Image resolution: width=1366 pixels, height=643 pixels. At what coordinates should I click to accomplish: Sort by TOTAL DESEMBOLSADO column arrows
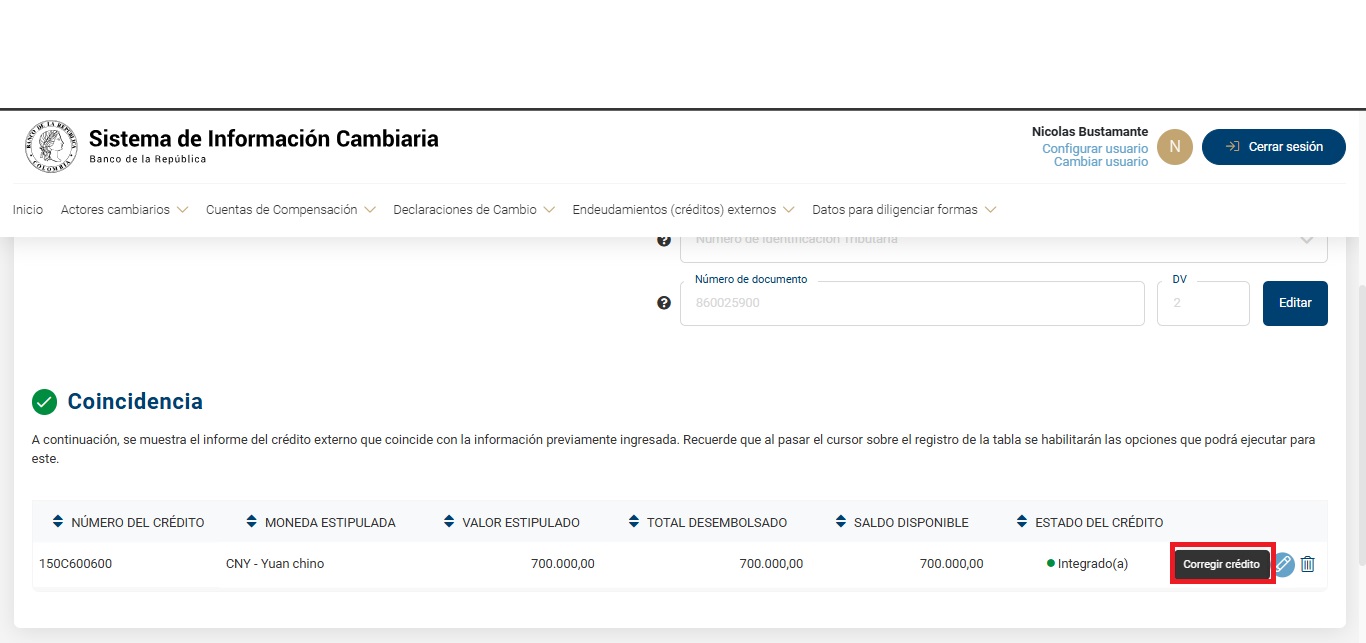click(x=634, y=522)
